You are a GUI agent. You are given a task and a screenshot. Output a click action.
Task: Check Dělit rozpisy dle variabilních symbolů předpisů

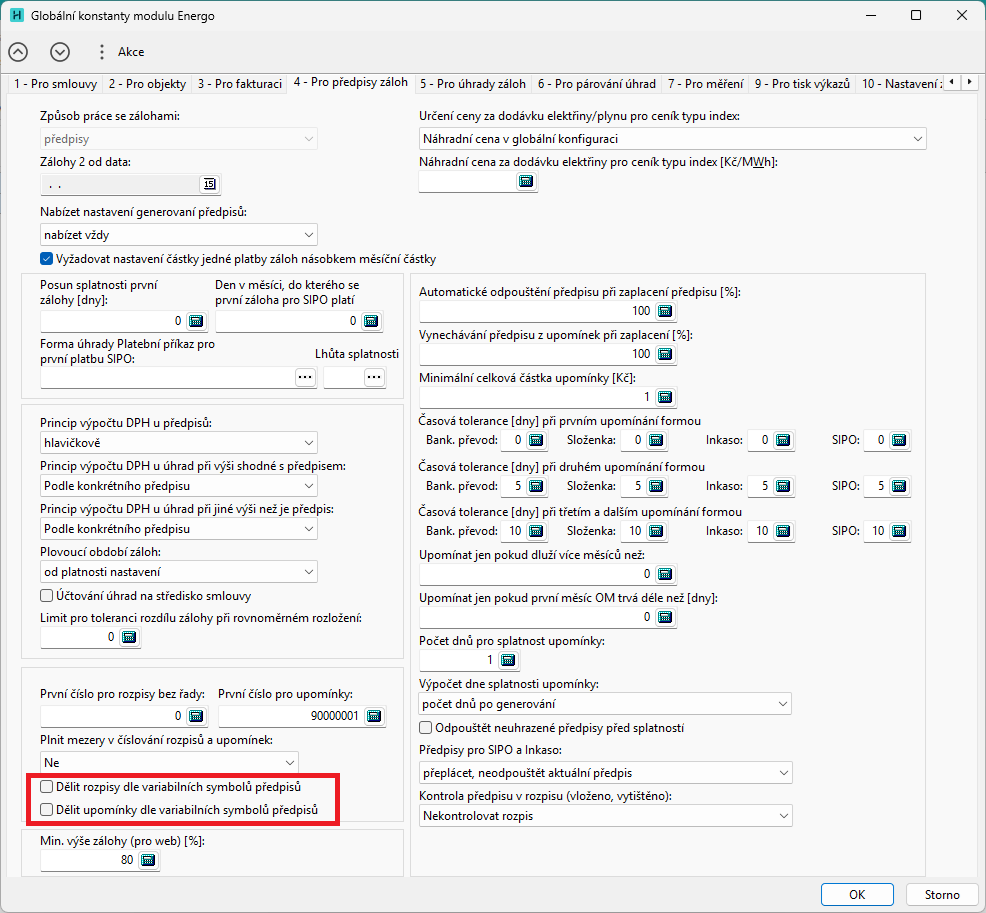(47, 787)
